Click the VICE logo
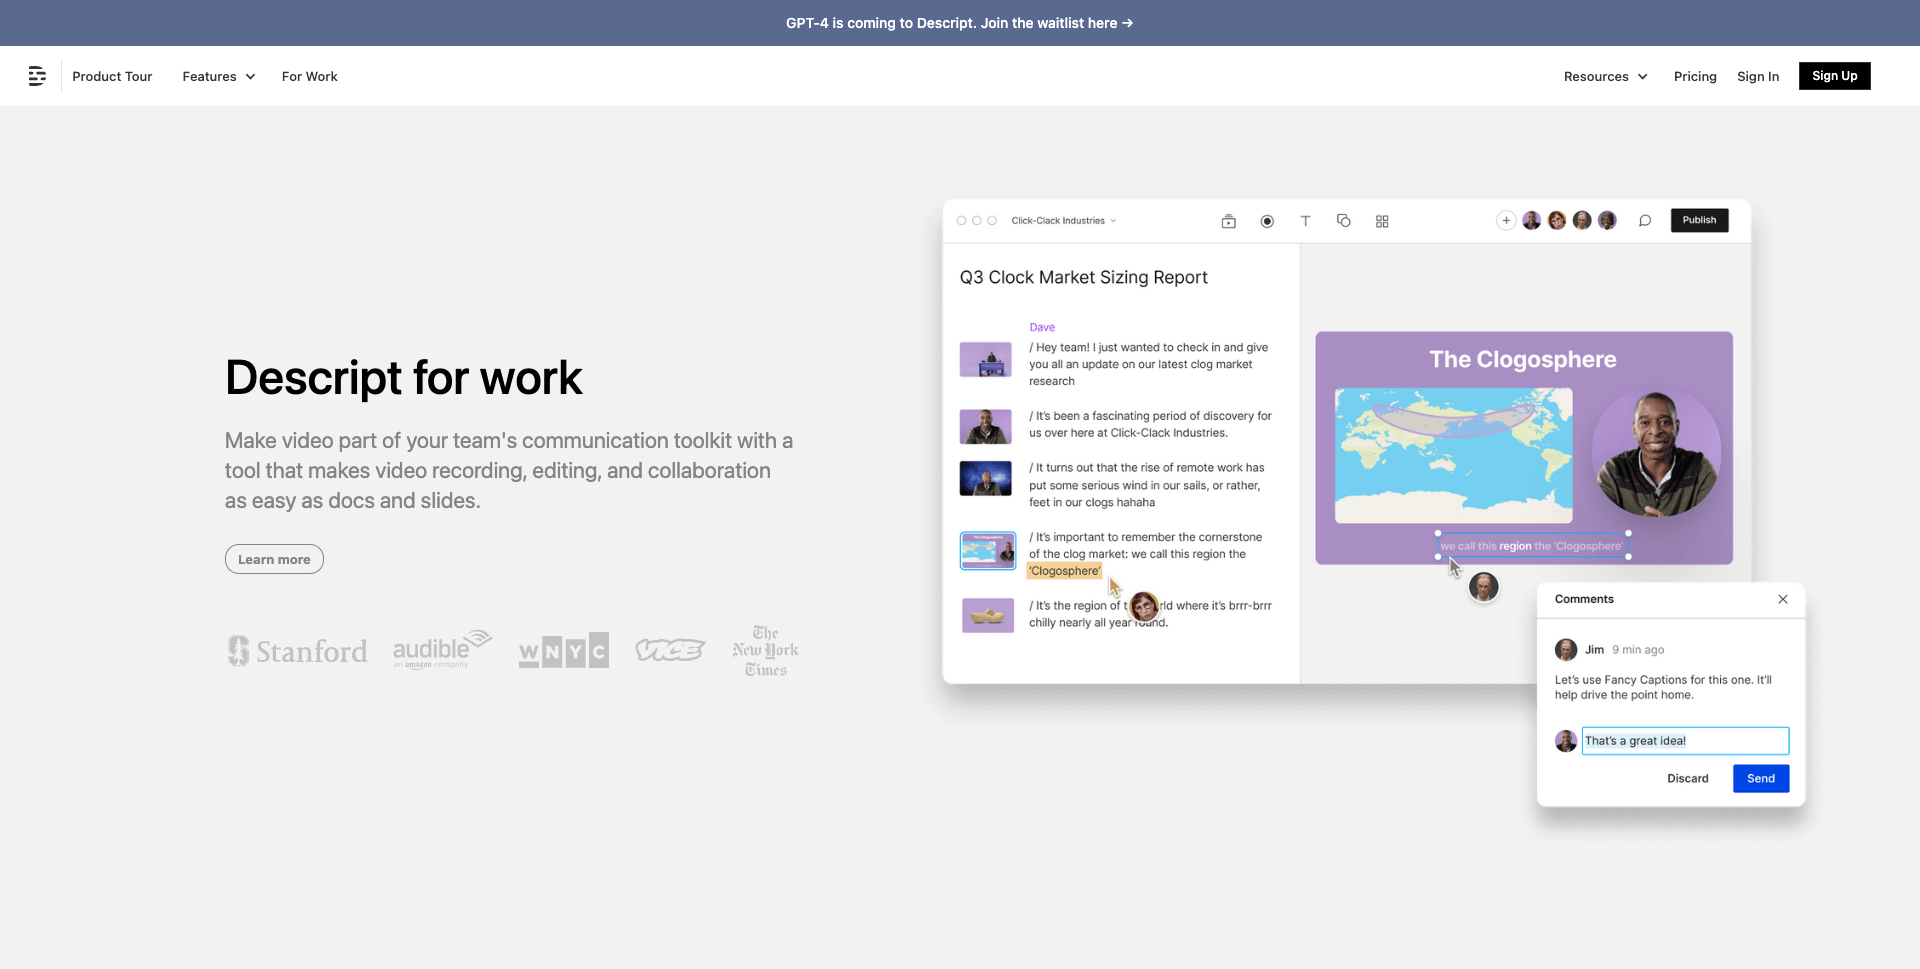The image size is (1920, 969). pos(670,651)
